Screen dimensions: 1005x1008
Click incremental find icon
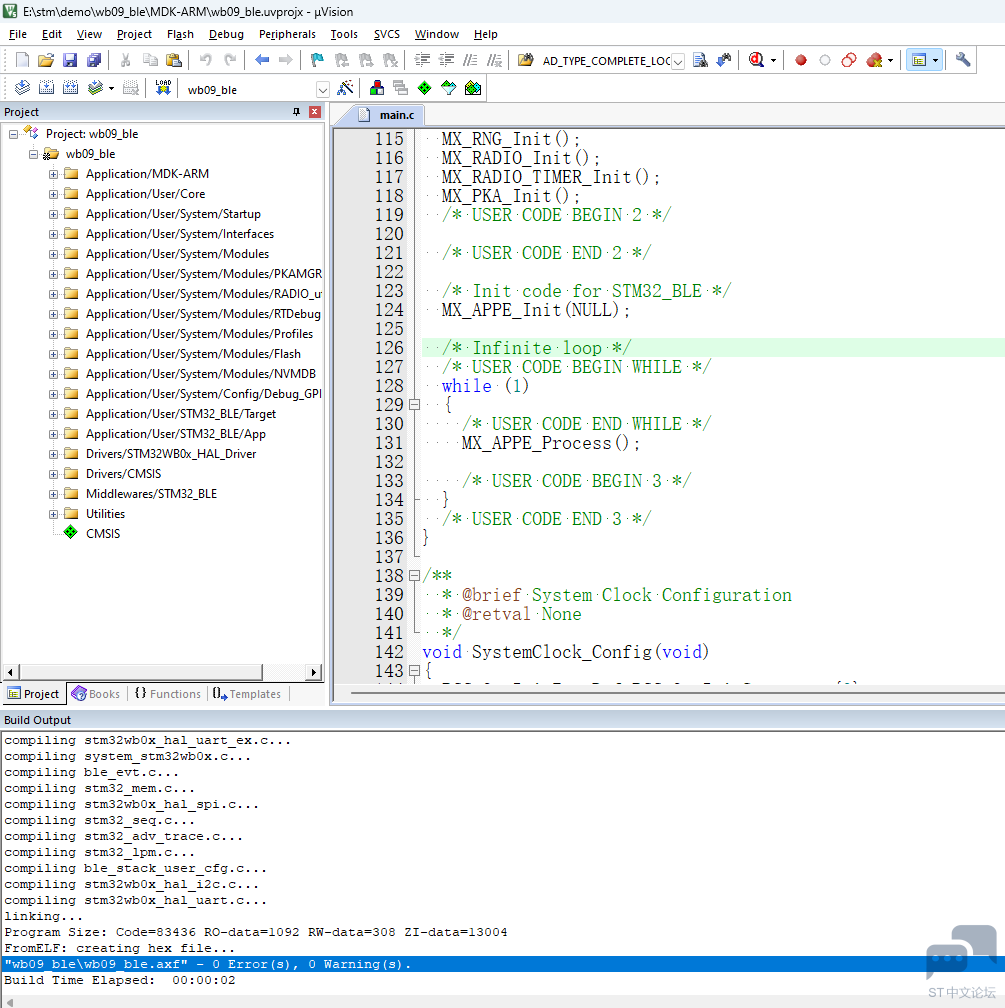[724, 60]
